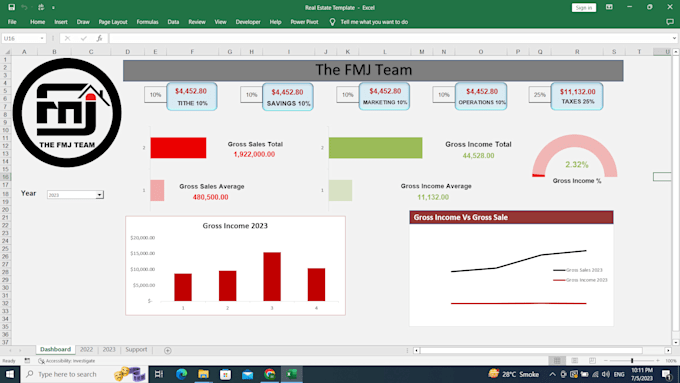Click the SAVINGS 10% card

tap(288, 97)
